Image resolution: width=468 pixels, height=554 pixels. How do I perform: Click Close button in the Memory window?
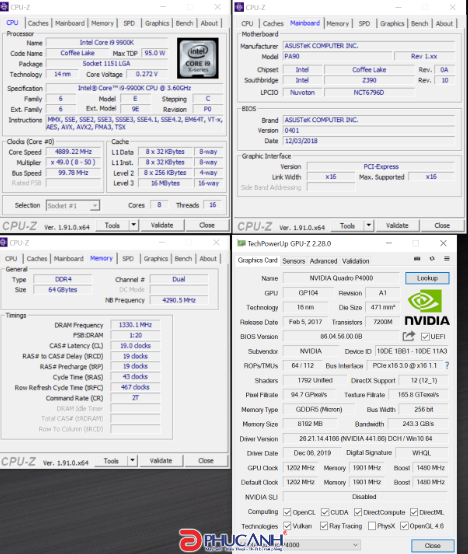click(x=206, y=461)
